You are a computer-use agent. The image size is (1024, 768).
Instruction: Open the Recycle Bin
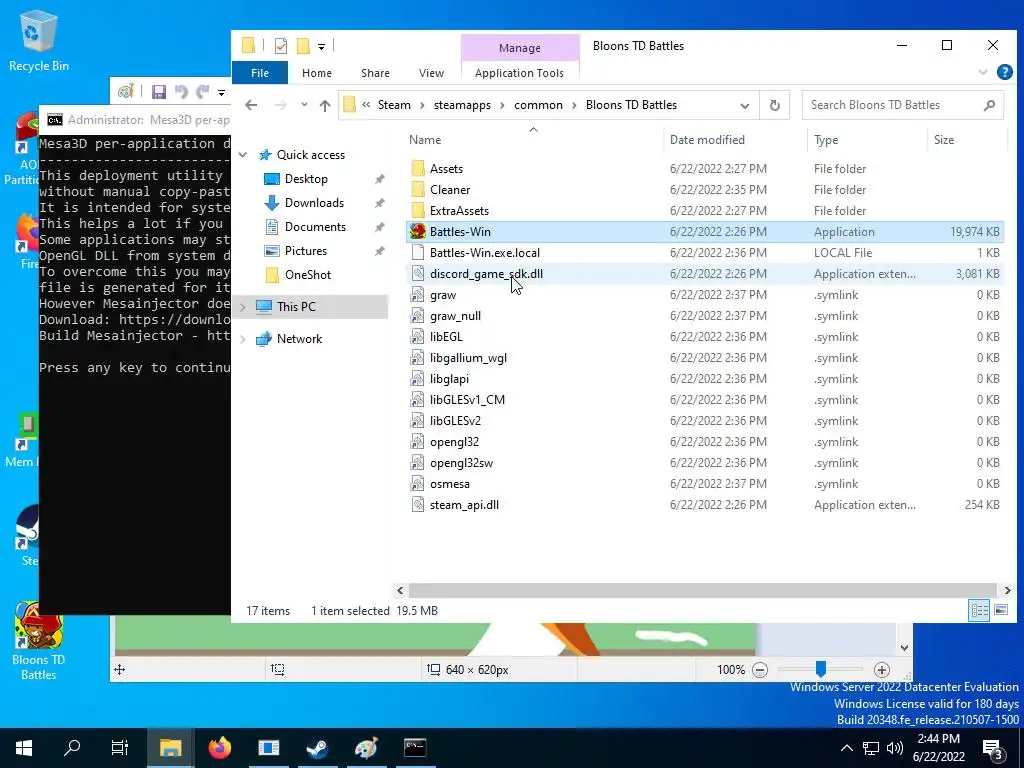(38, 40)
